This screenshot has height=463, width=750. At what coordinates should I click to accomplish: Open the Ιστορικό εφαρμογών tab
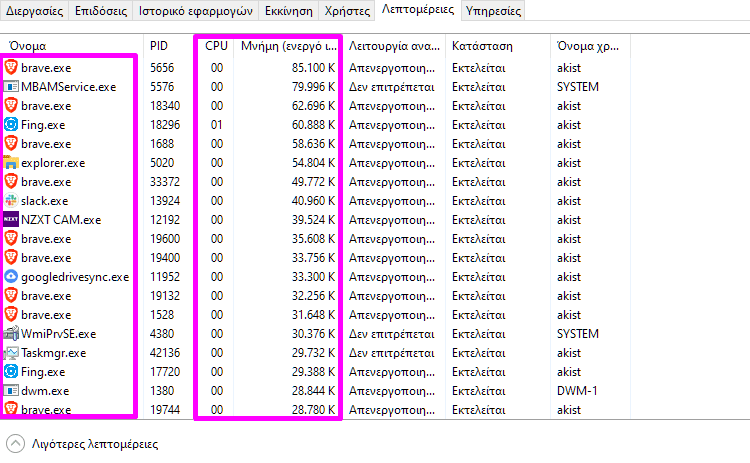click(196, 11)
